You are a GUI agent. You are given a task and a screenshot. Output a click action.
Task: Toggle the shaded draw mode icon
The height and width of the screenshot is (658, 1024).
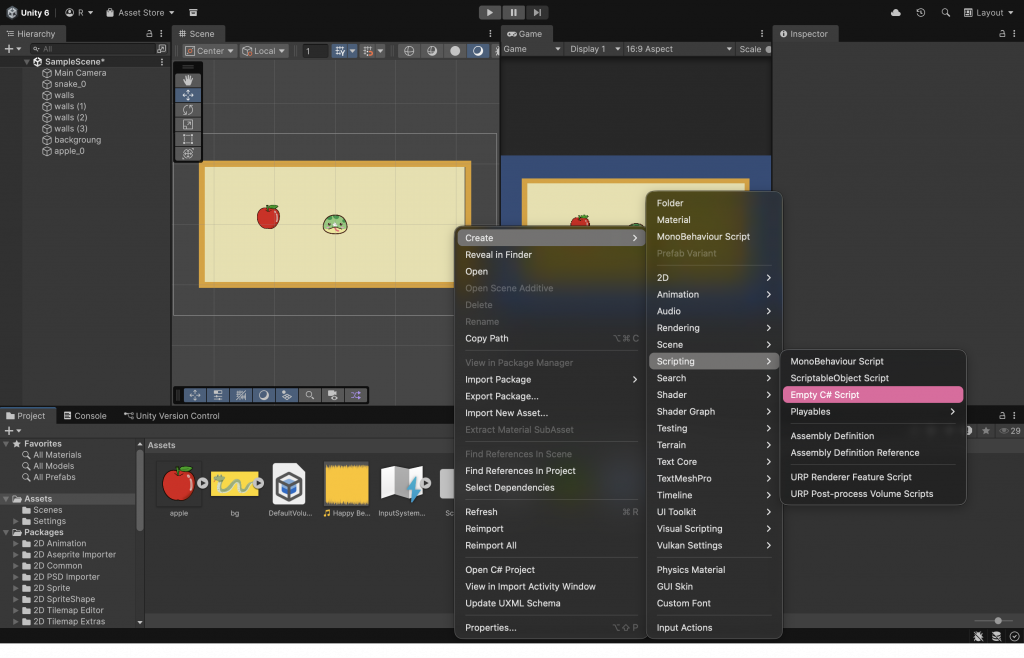pos(478,51)
